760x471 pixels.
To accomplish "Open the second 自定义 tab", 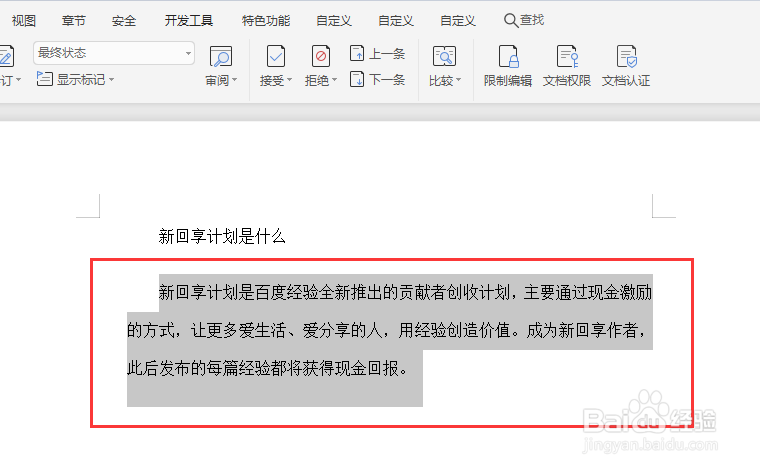I will click(x=396, y=20).
